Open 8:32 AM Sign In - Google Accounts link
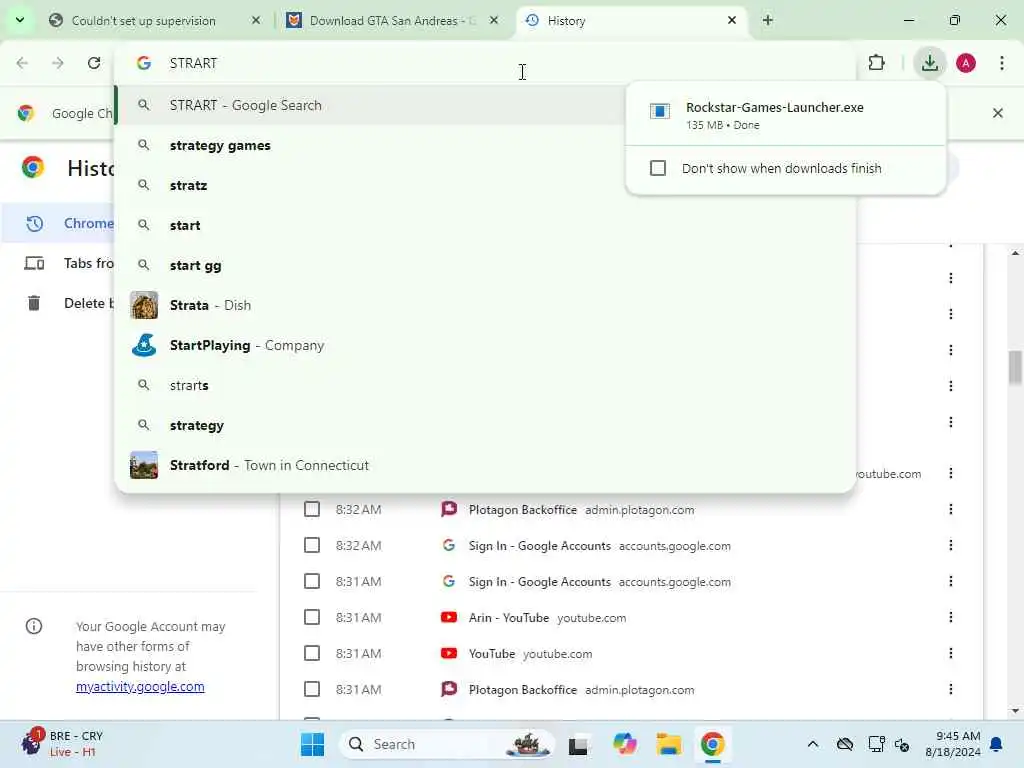Image resolution: width=1024 pixels, height=768 pixels. [x=539, y=545]
